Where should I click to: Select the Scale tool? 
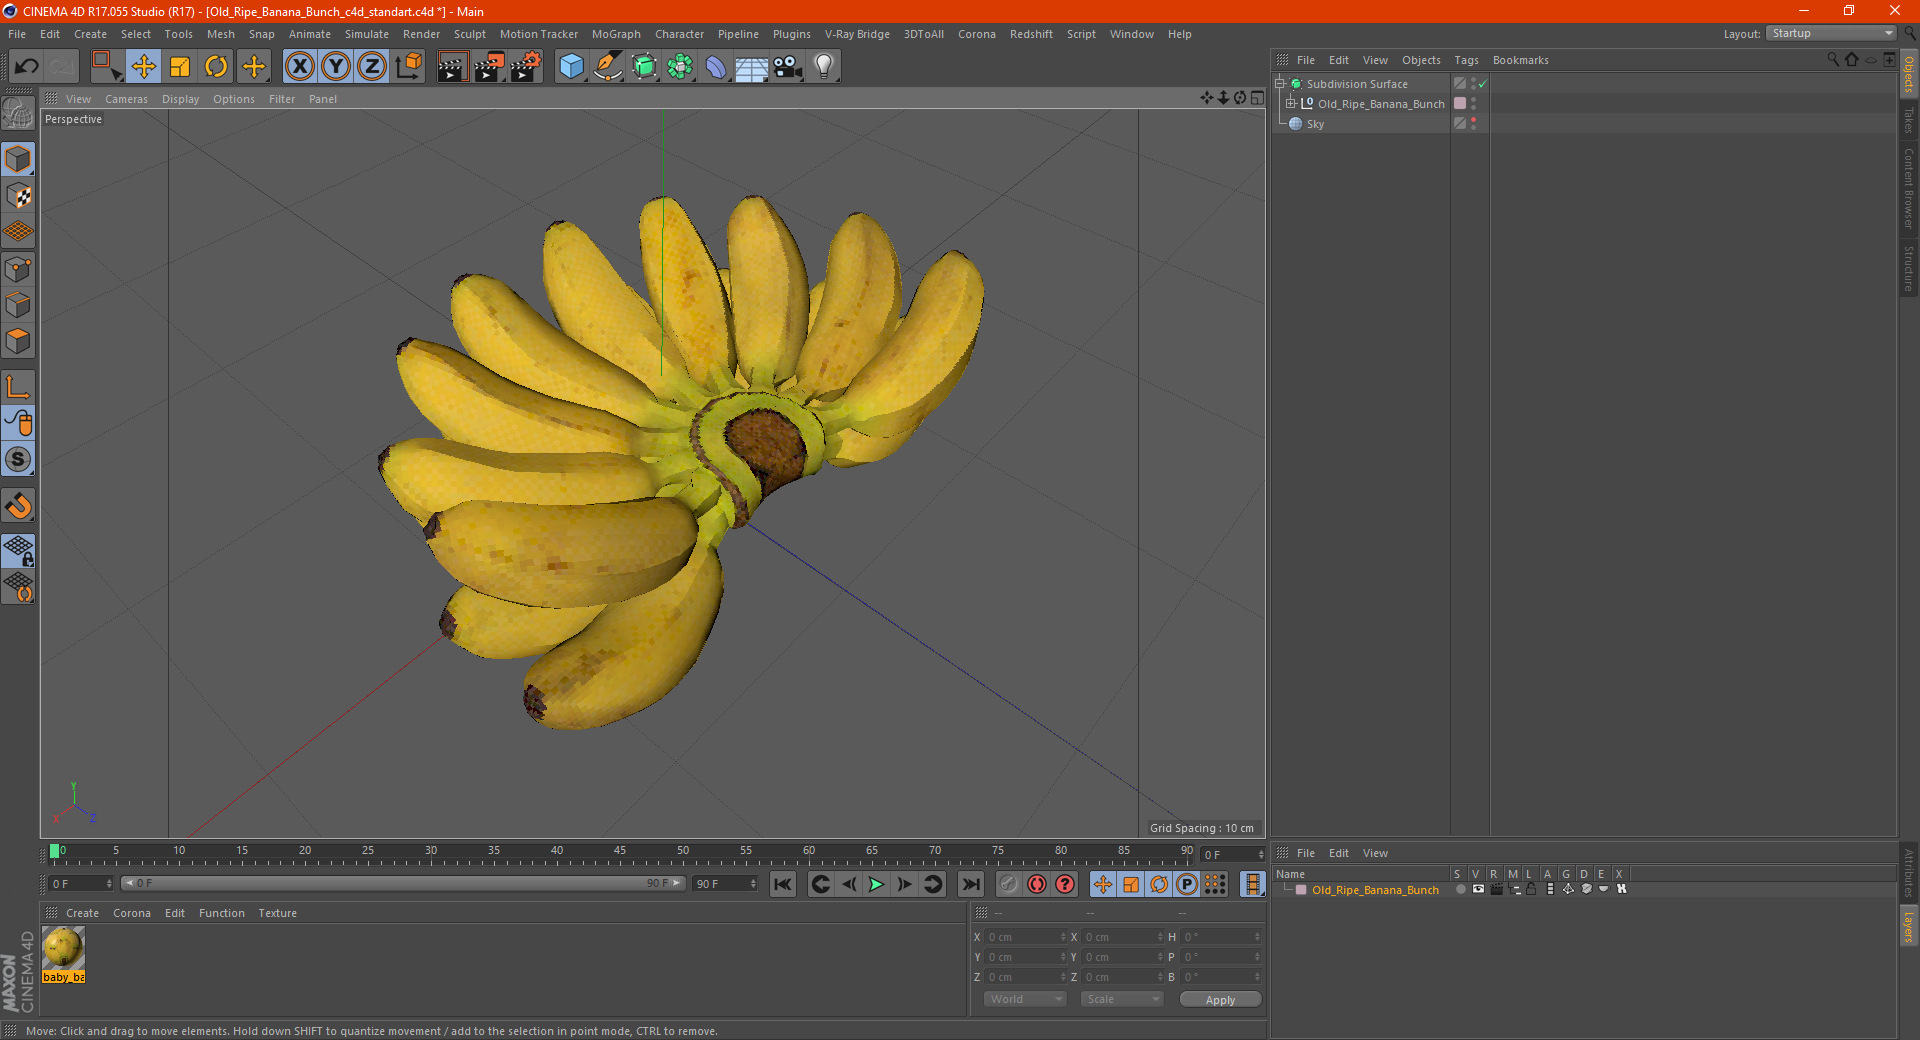(x=180, y=67)
